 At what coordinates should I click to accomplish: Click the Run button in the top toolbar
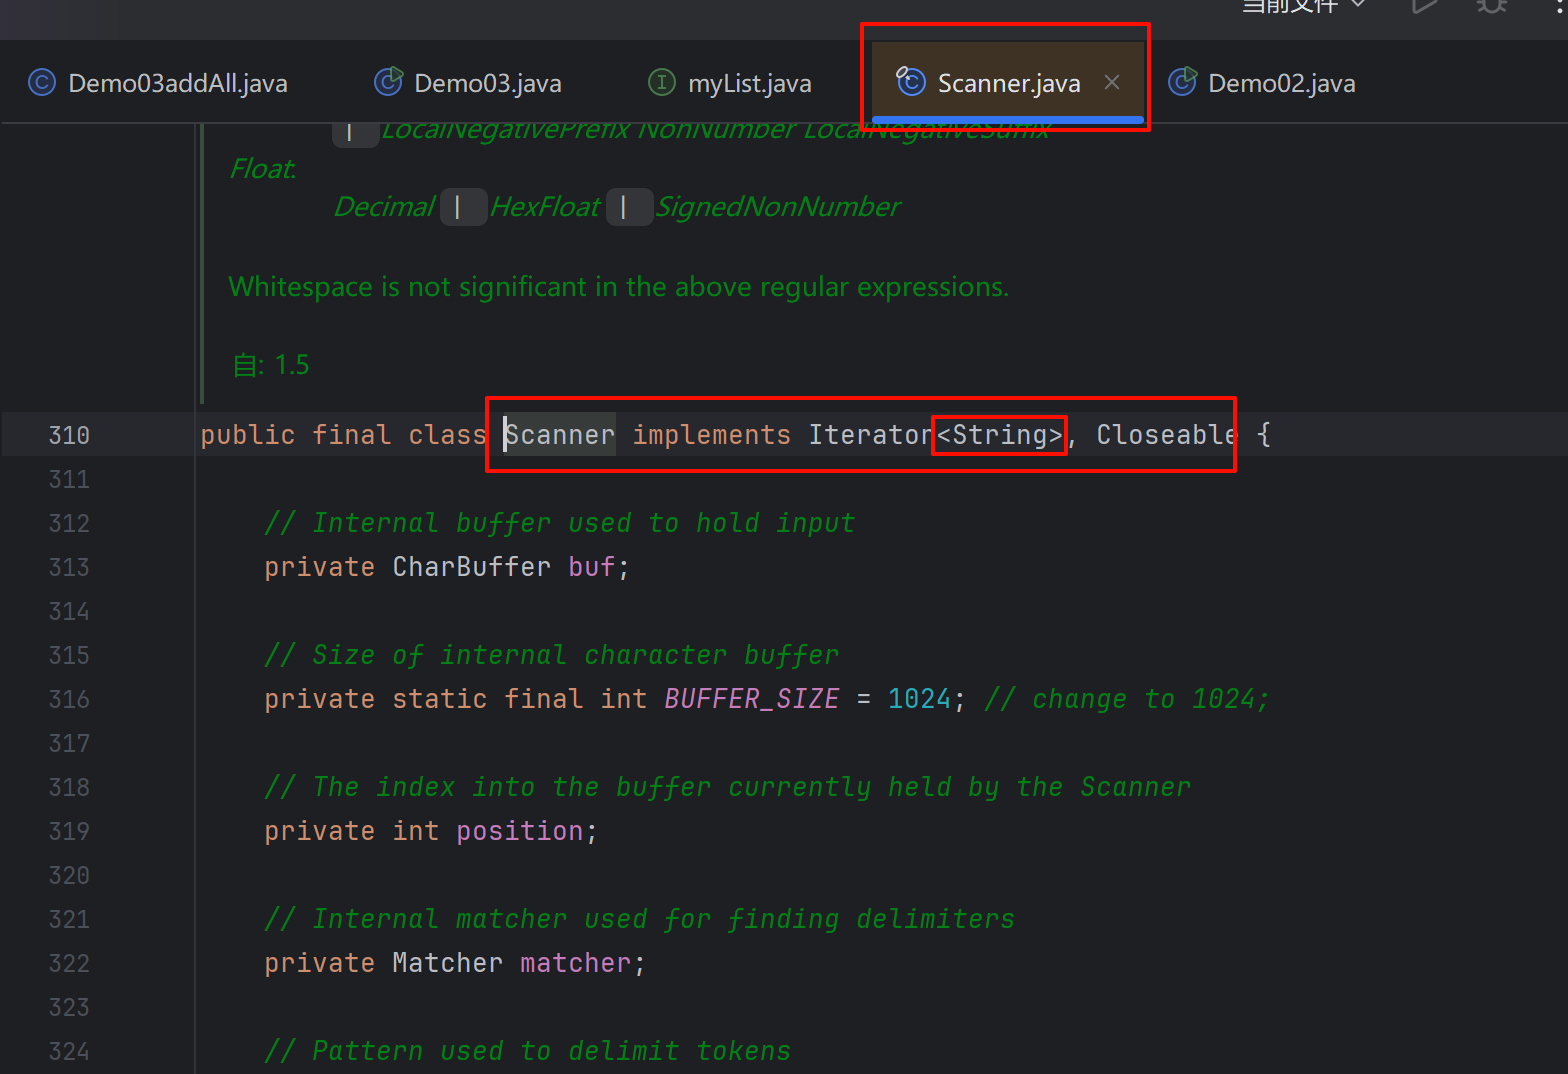(1424, 6)
